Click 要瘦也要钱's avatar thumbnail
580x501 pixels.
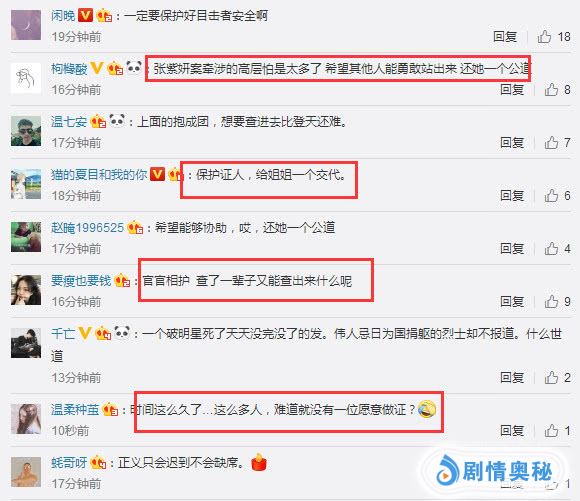tap(26, 290)
